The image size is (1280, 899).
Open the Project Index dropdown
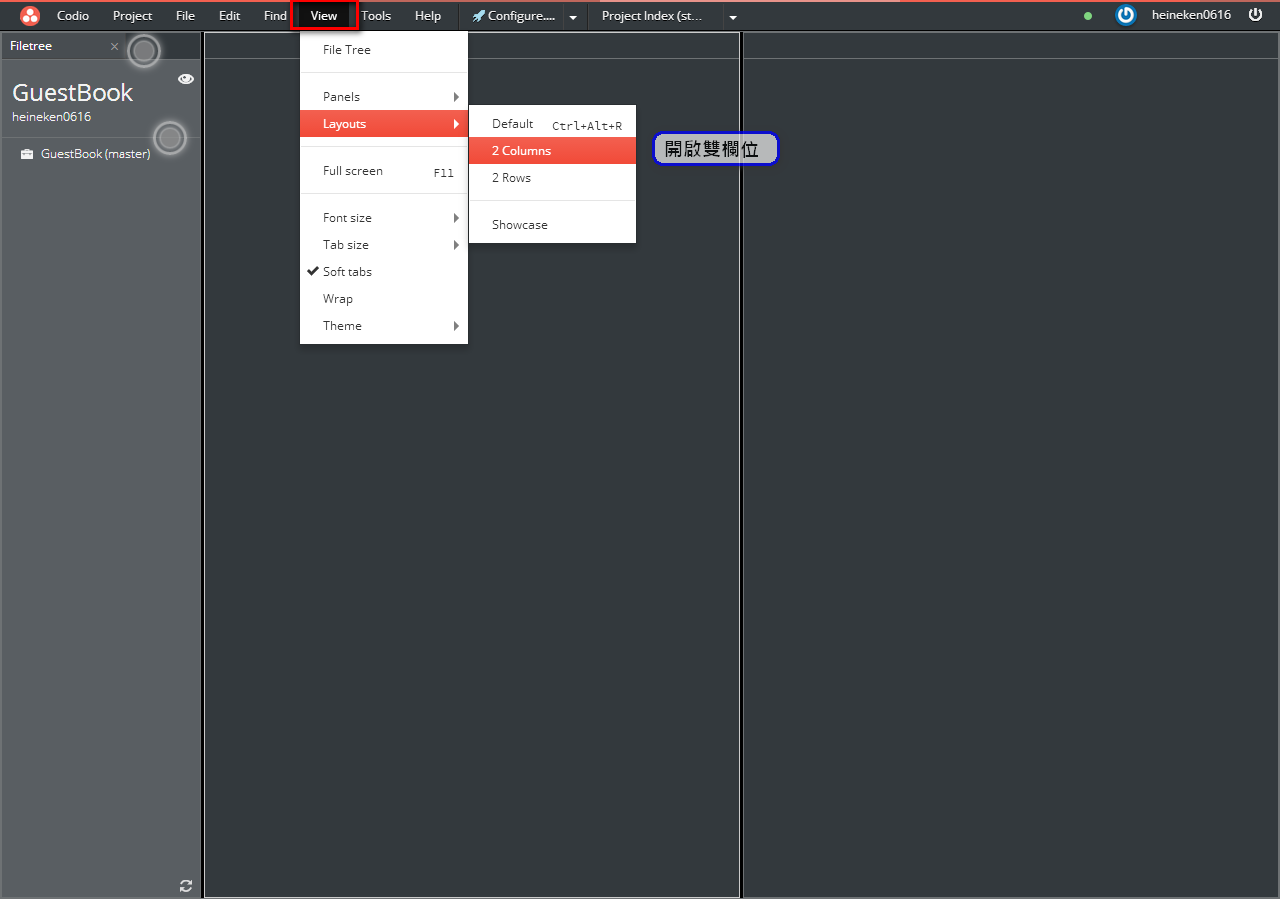733,16
